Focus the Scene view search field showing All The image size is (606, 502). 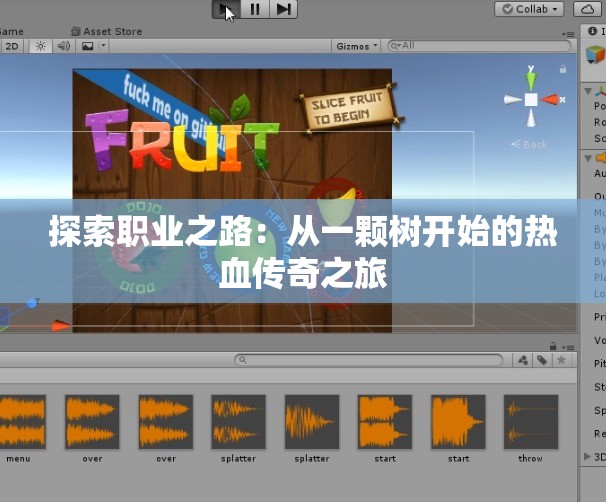479,46
